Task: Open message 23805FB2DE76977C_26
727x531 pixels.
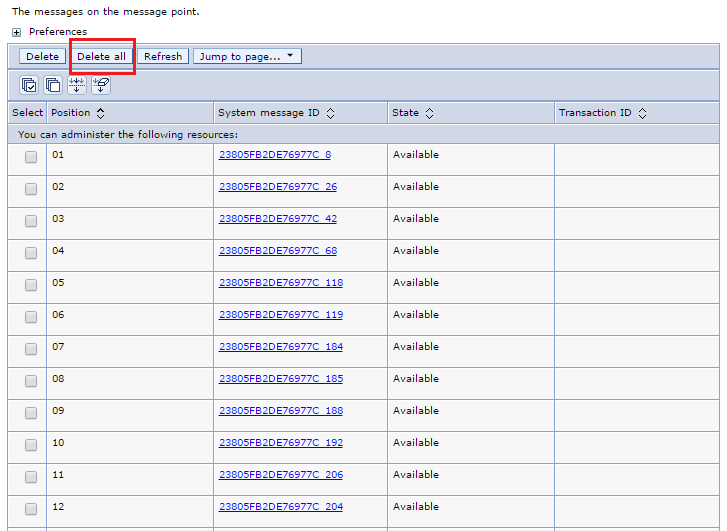Action: click(278, 187)
